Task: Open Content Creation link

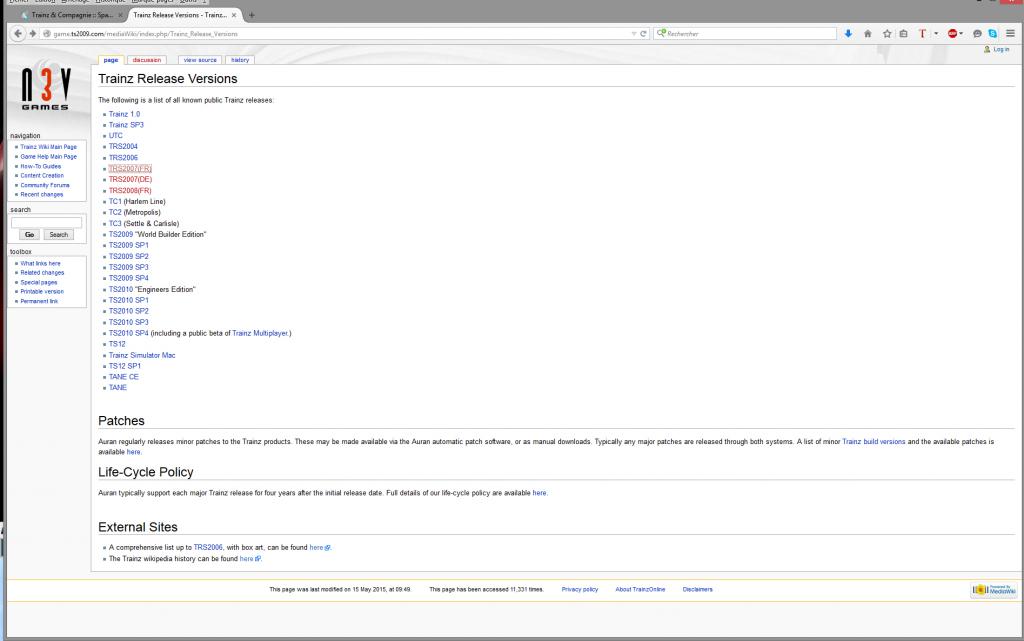Action: click(x=42, y=176)
